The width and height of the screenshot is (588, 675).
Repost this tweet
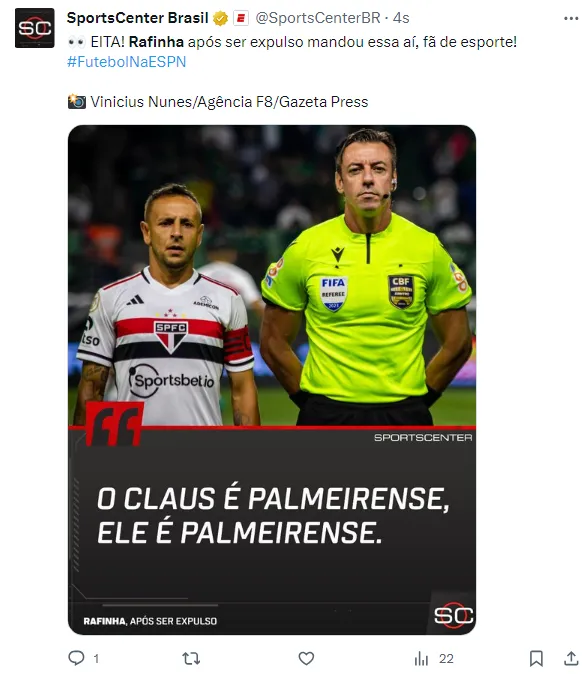191,658
